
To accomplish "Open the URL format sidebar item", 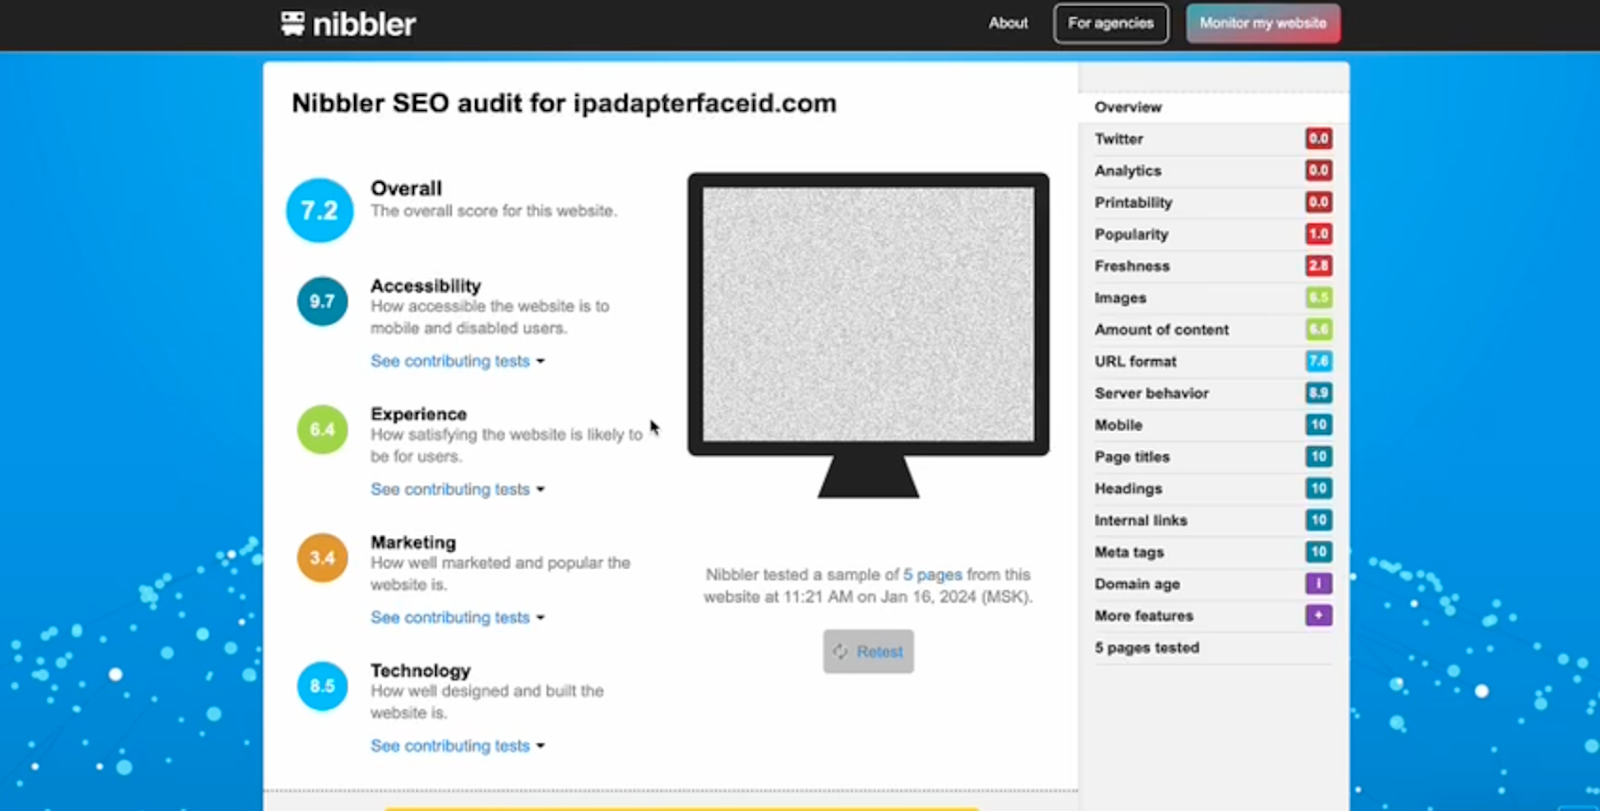I will (x=1213, y=361).
